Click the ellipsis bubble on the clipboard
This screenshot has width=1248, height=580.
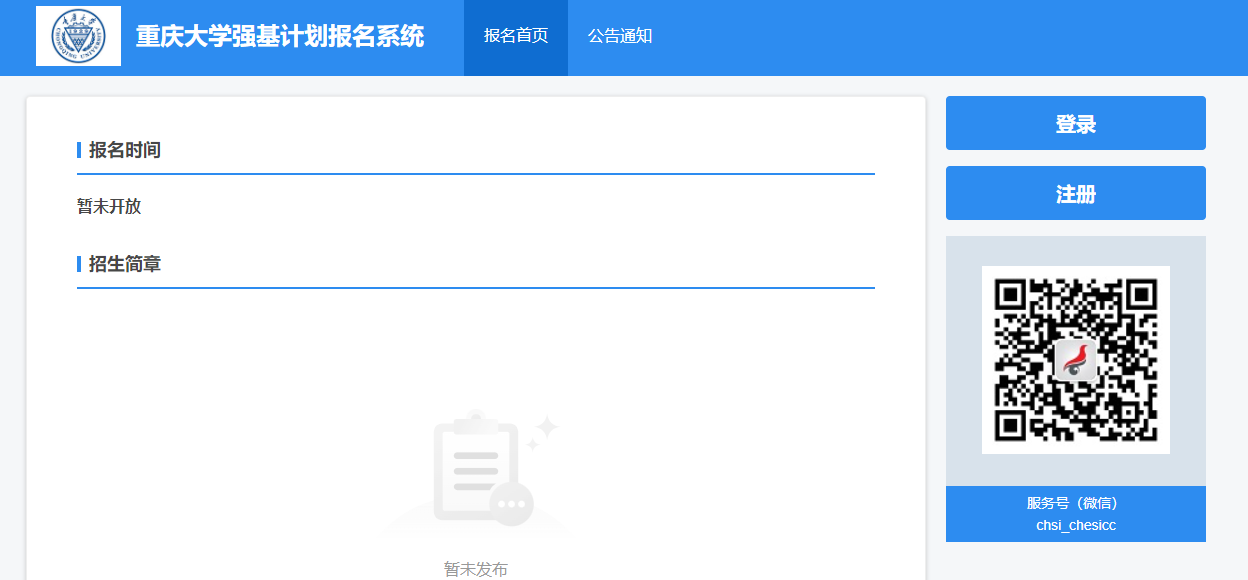(512, 503)
